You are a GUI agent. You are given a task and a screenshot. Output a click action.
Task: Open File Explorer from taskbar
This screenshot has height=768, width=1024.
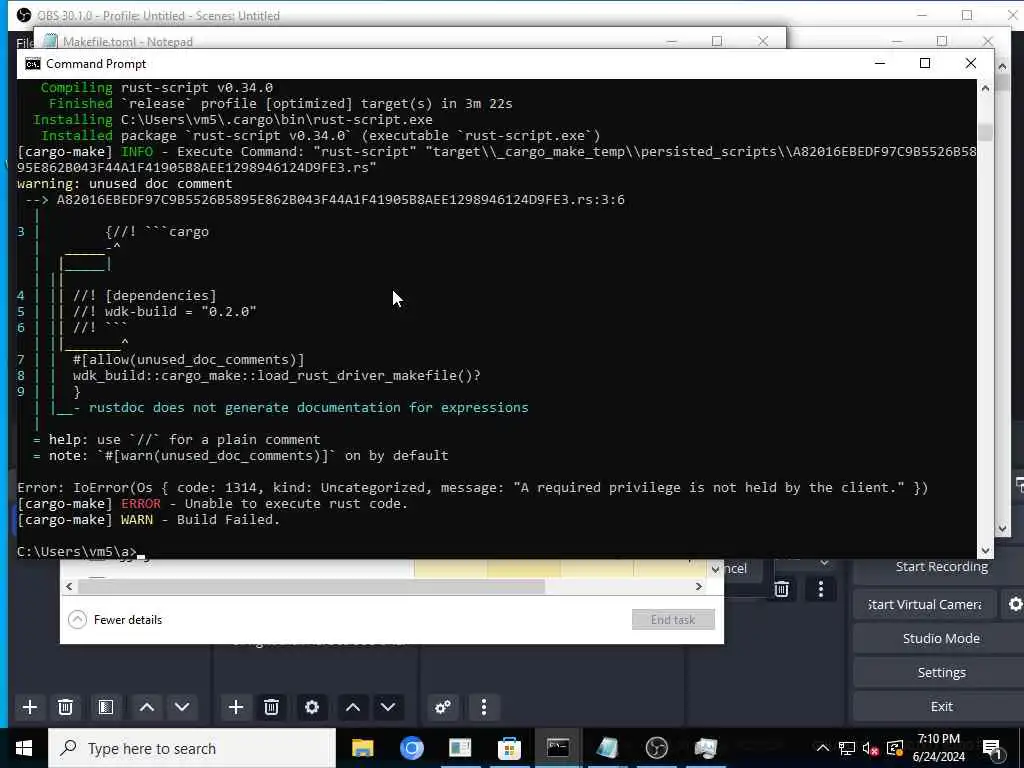pyautogui.click(x=362, y=748)
